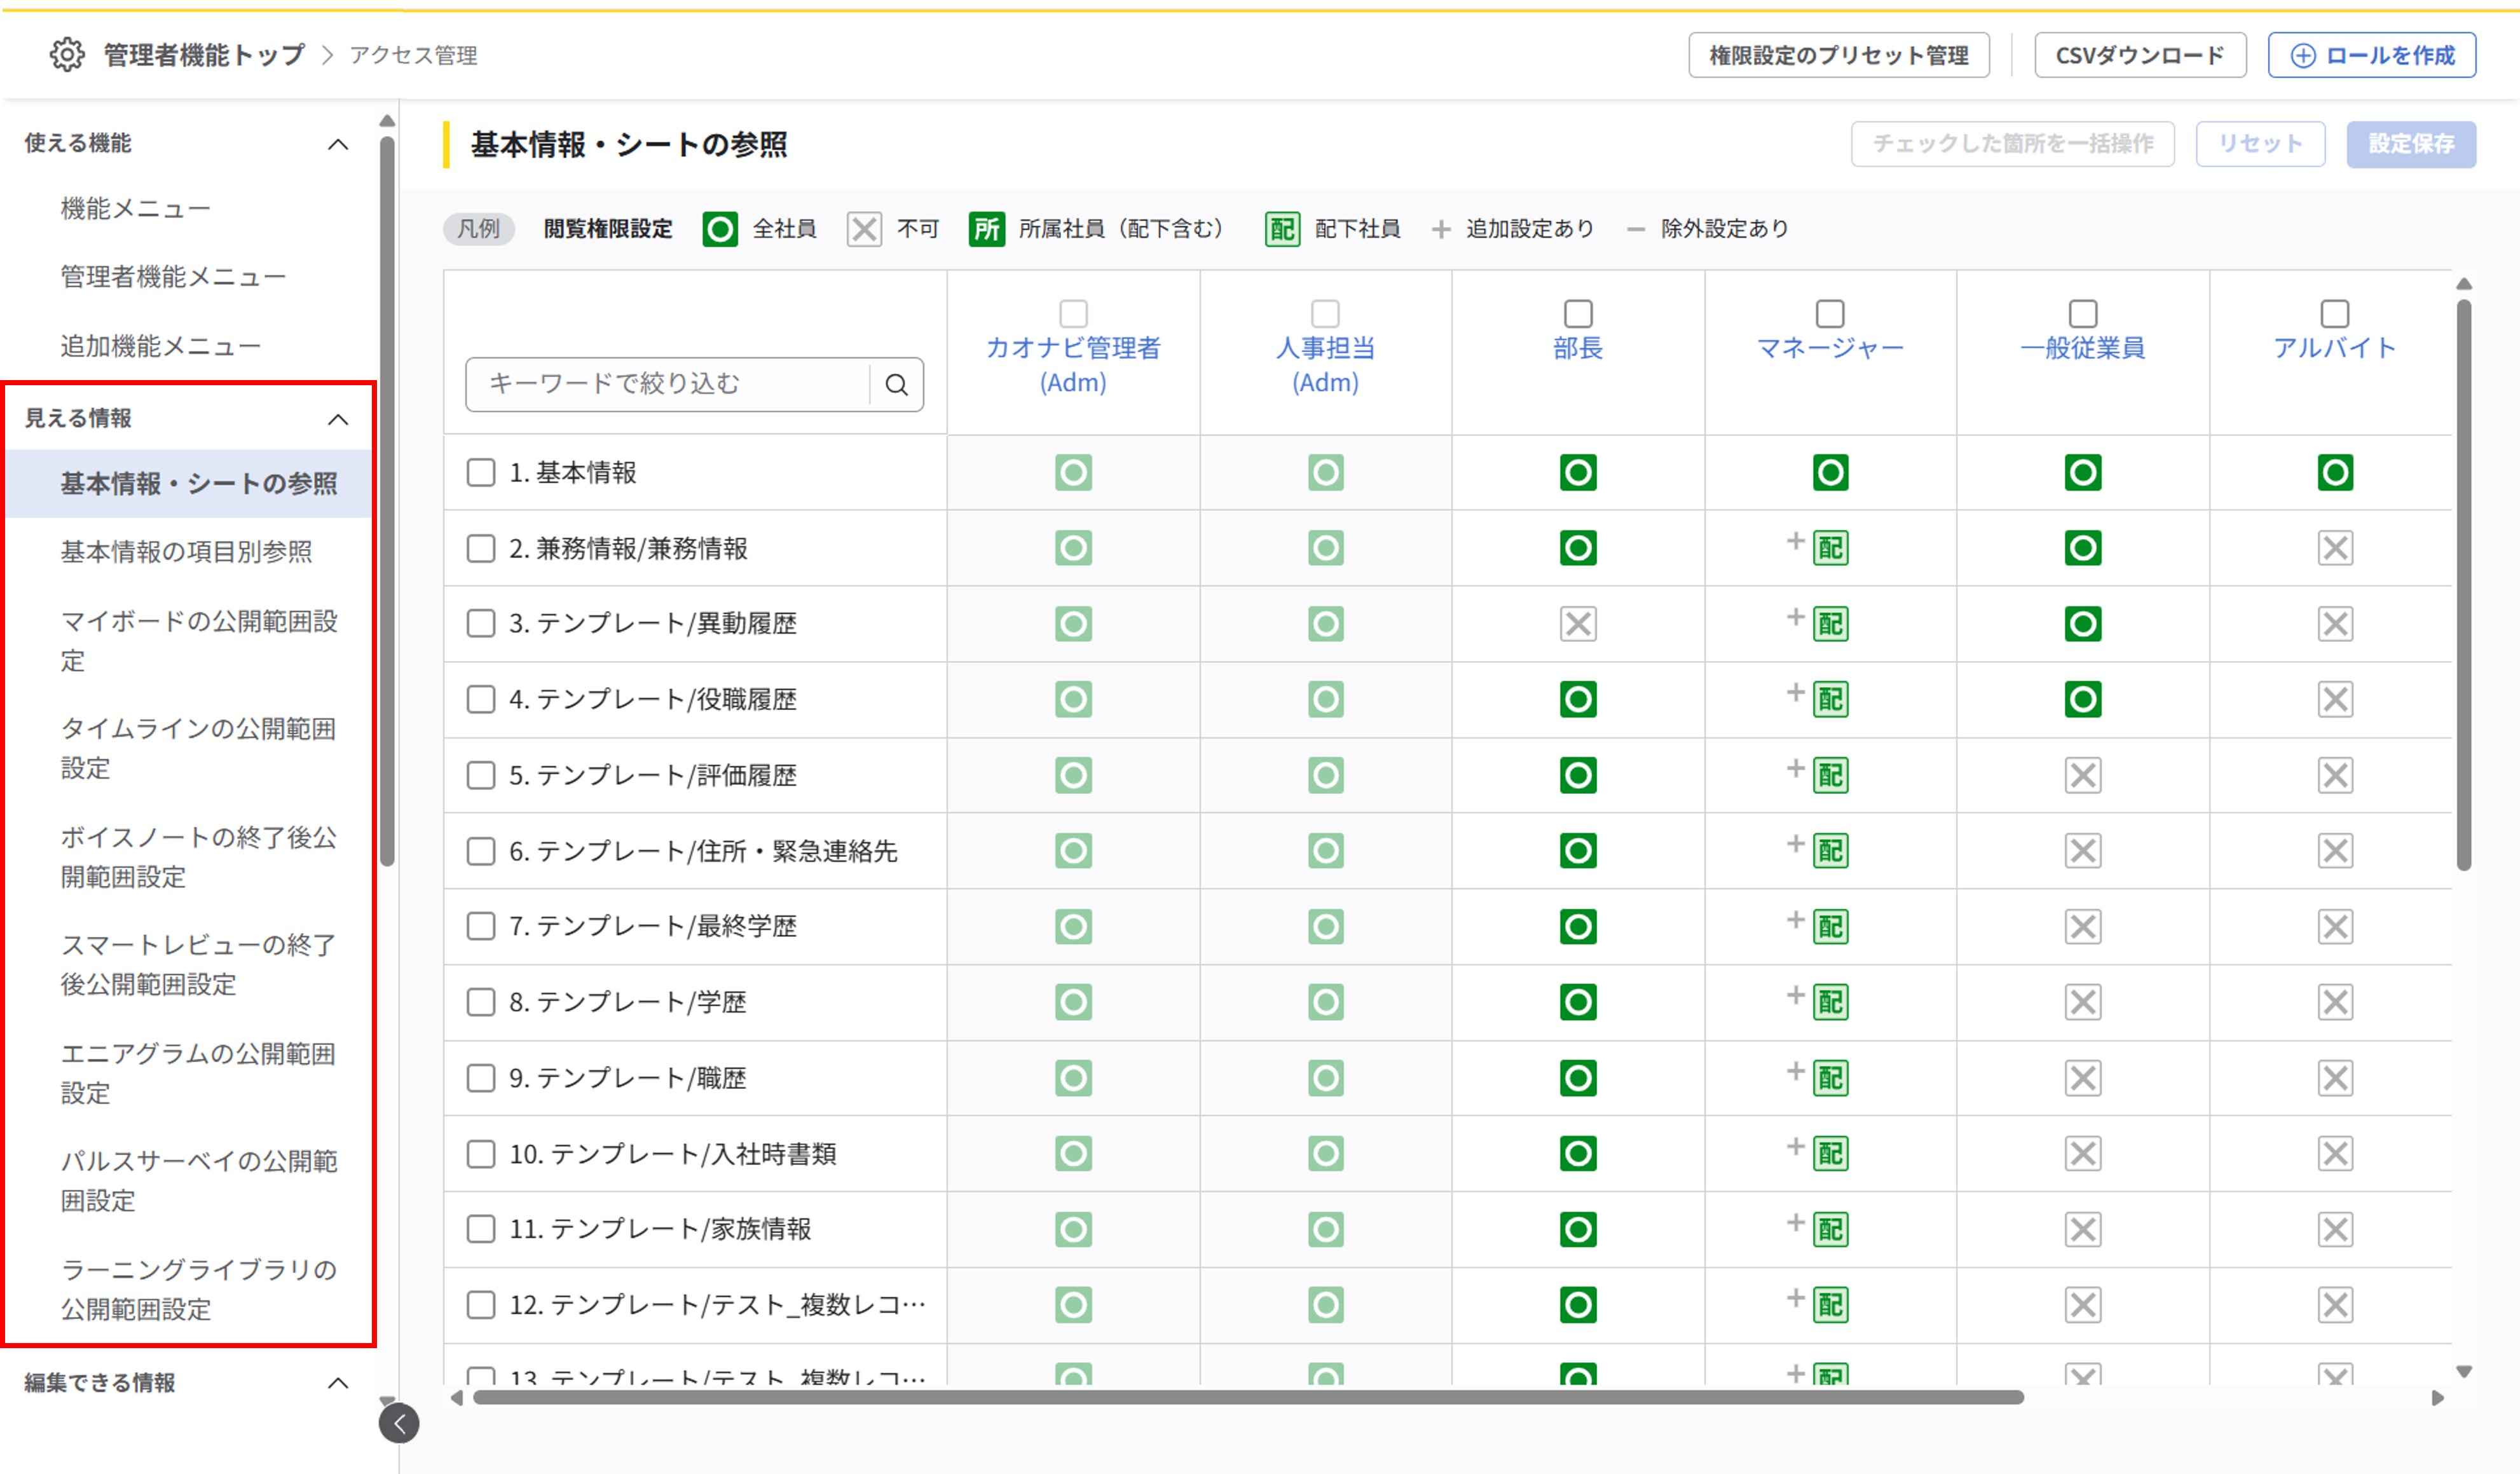Screen dimensions: 2520x1474
Task: Open 権限設定のプリセット管理
Action: click(x=1839, y=55)
